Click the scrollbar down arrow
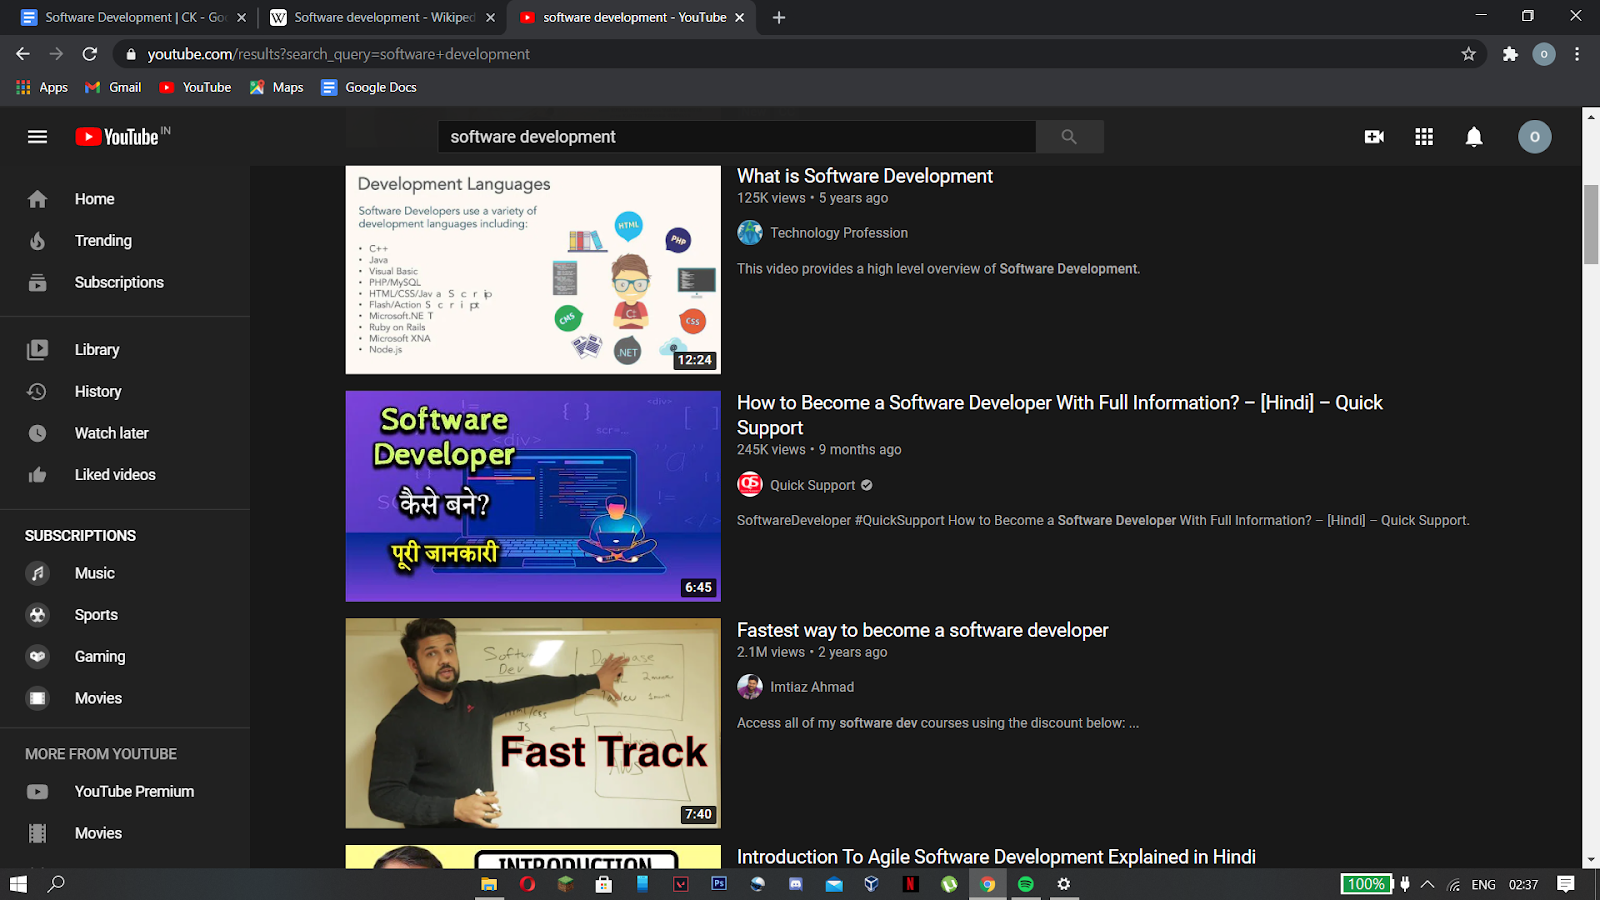 click(1591, 859)
